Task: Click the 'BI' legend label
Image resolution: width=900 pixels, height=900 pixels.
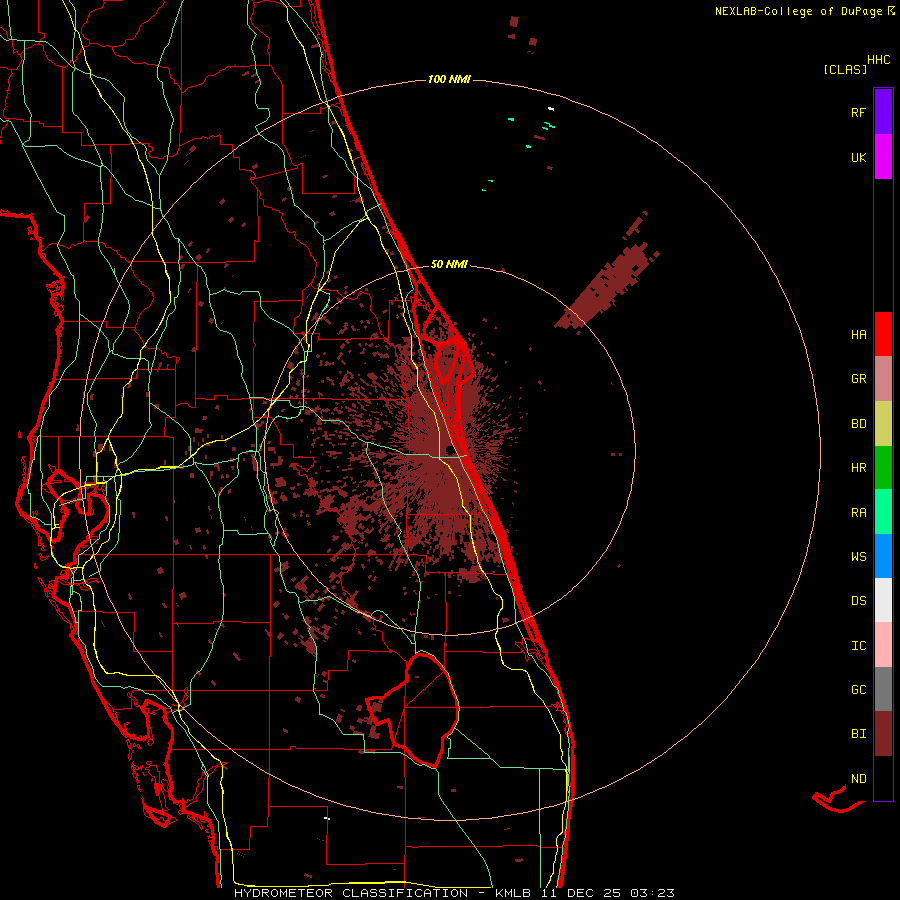Action: [x=858, y=734]
